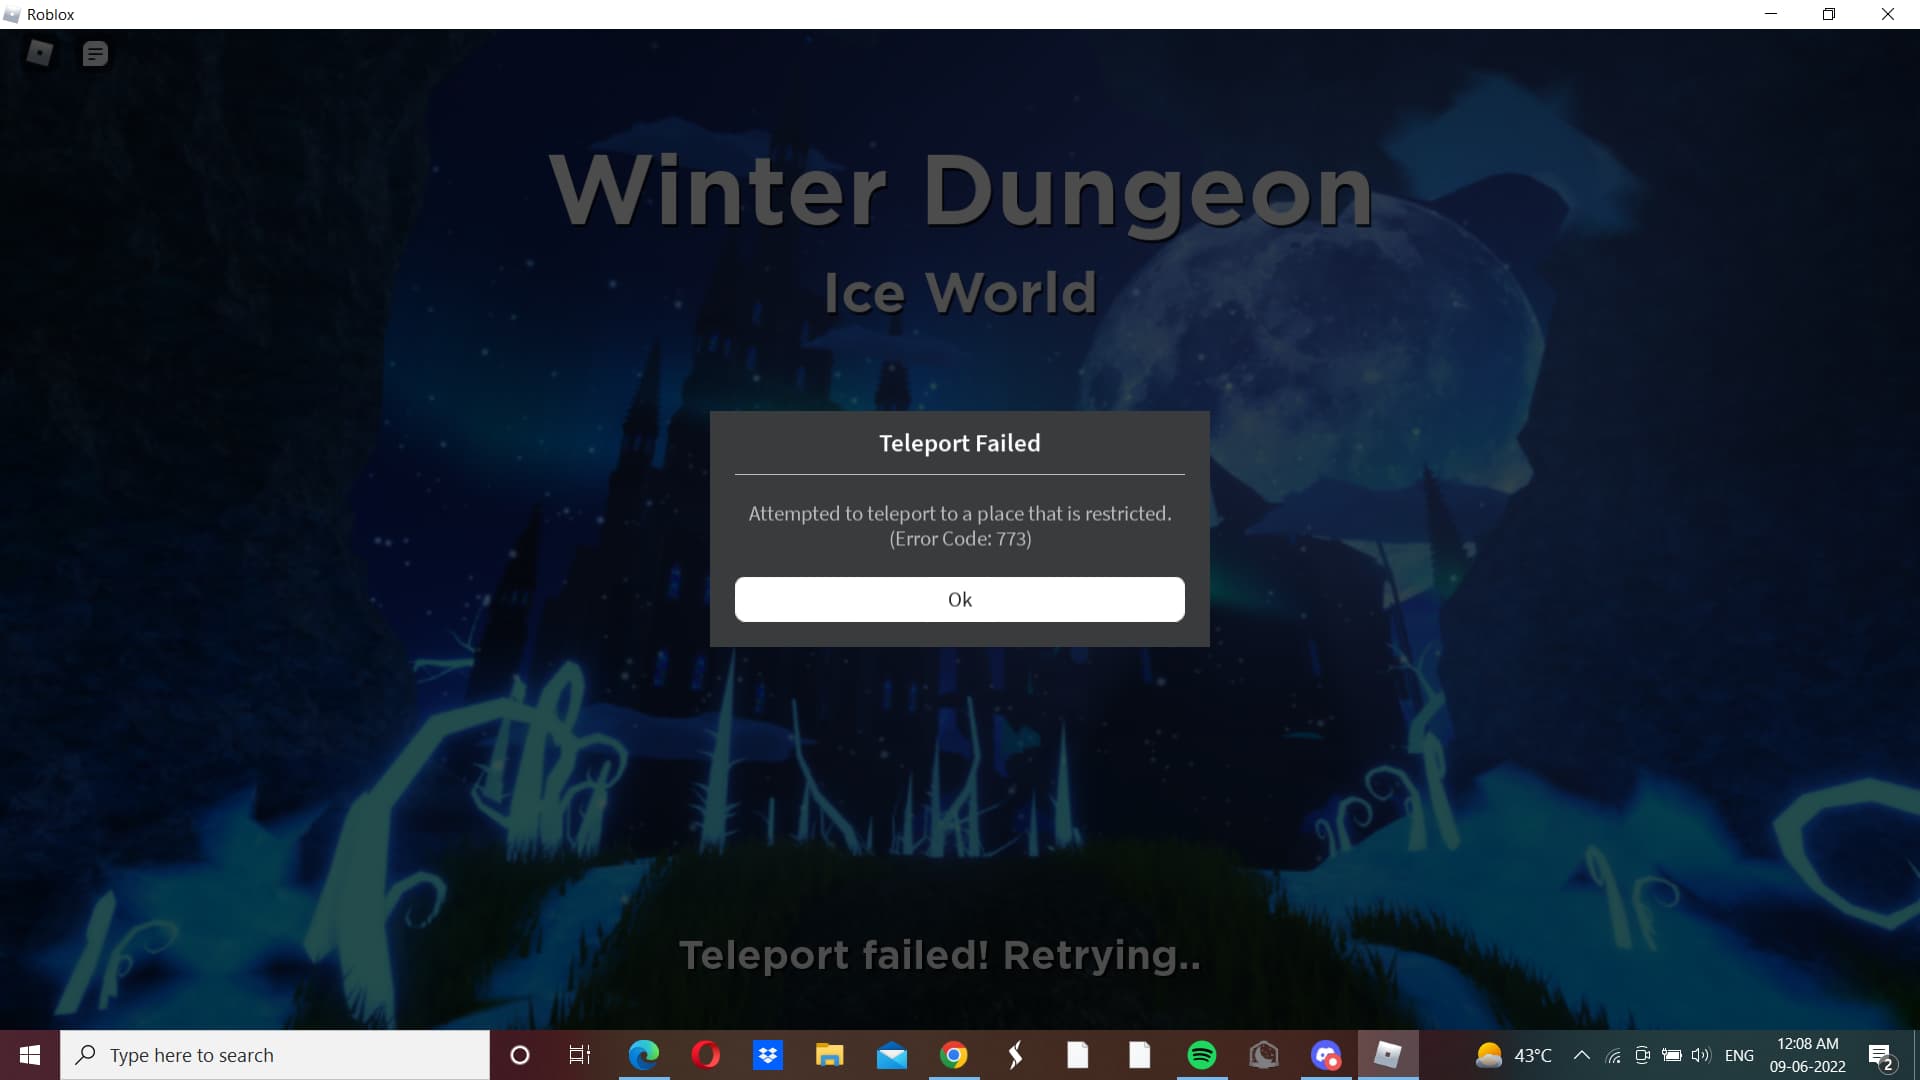Viewport: 1920px width, 1080px height.
Task: Open the notification action center
Action: point(1880,1056)
